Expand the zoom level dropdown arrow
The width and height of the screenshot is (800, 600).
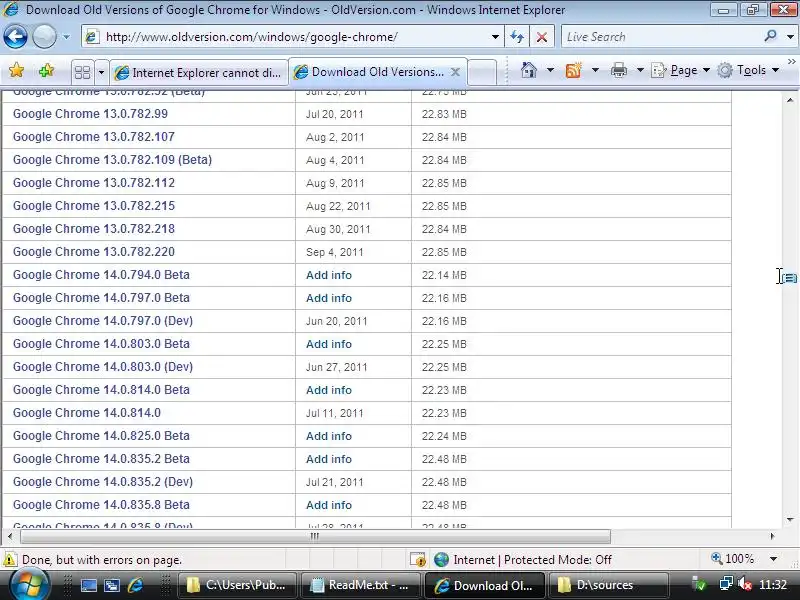pos(773,559)
